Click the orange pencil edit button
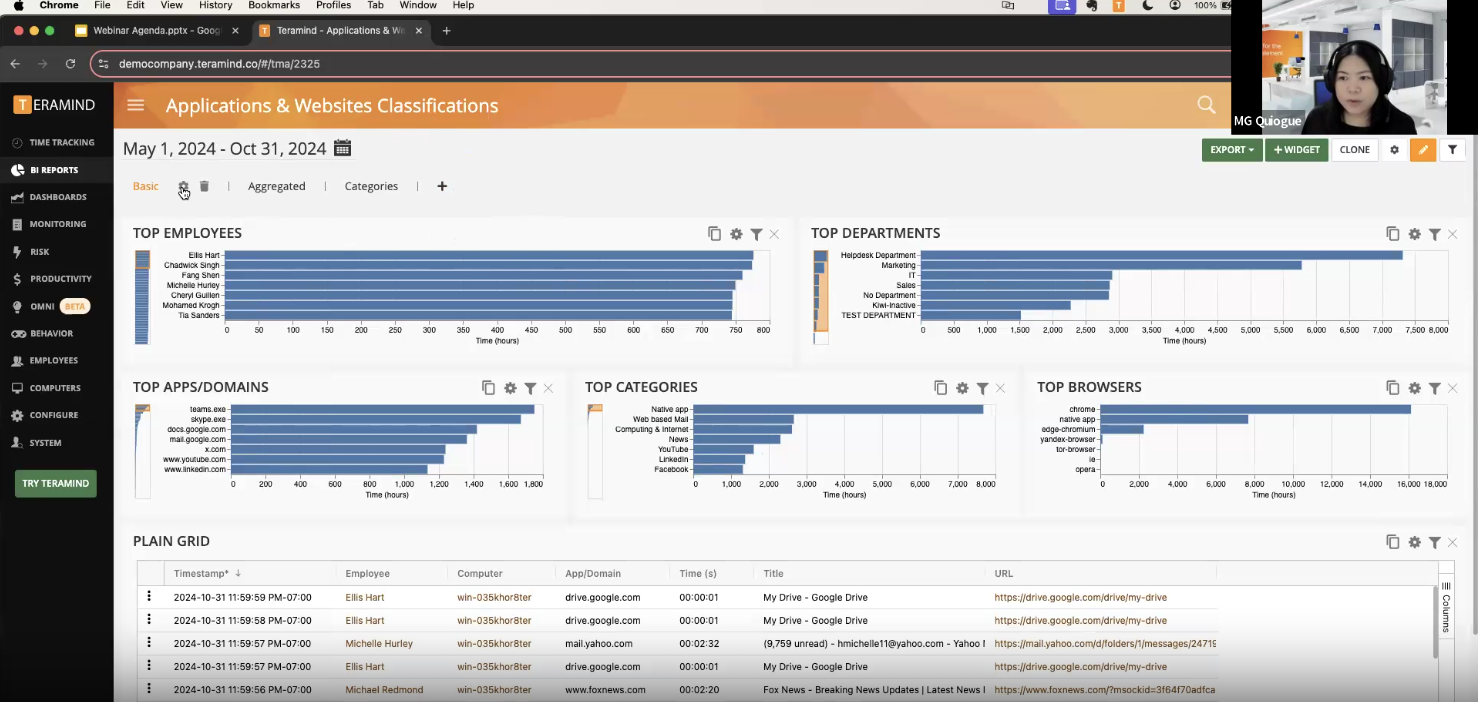 (1422, 150)
